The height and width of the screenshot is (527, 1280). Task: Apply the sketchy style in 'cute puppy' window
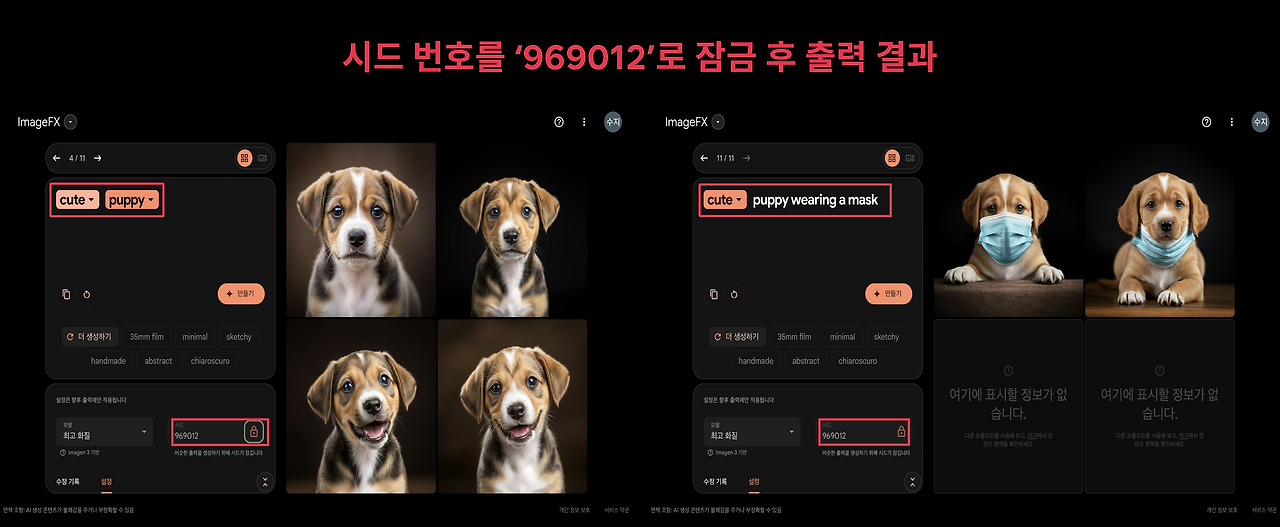coord(239,337)
